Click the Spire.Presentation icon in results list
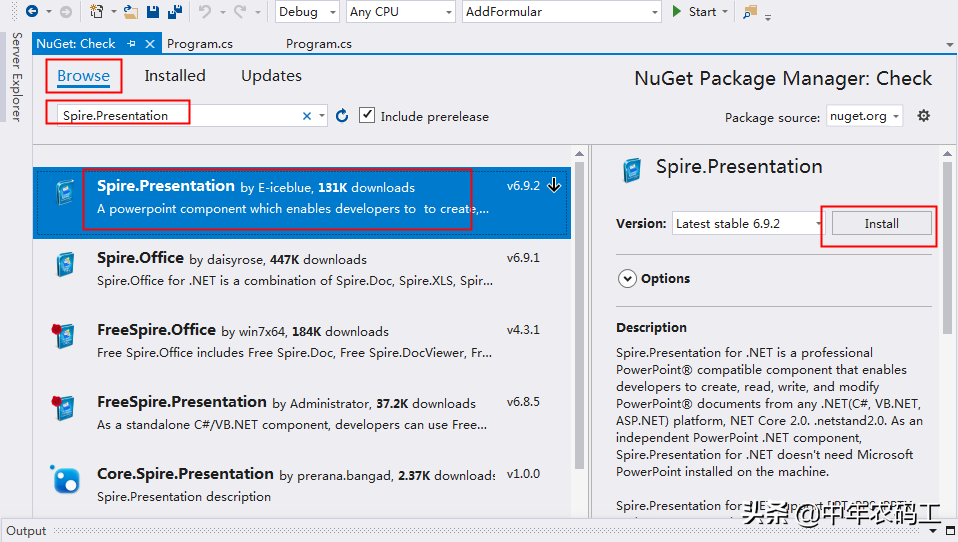 (65, 192)
